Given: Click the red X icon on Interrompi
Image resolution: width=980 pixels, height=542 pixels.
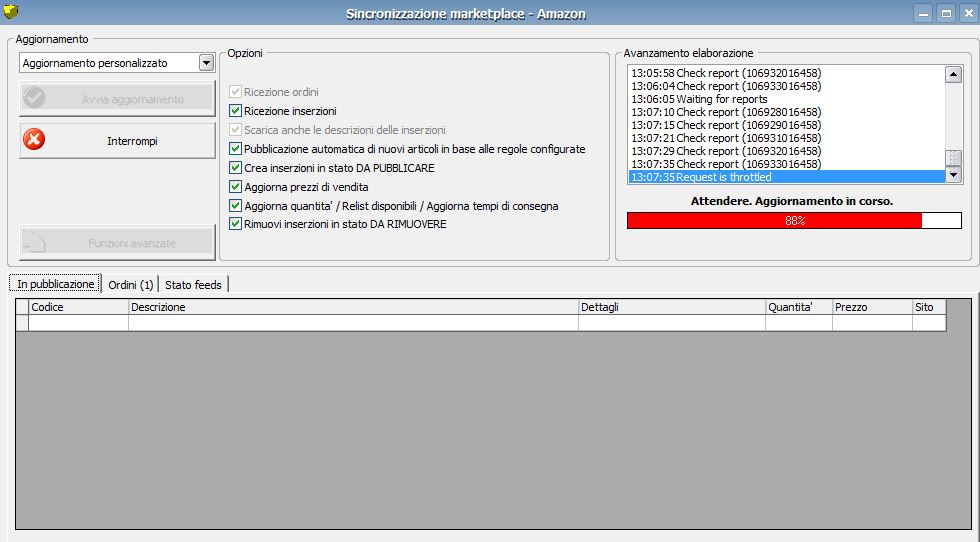Looking at the screenshot, I should pyautogui.click(x=34, y=139).
